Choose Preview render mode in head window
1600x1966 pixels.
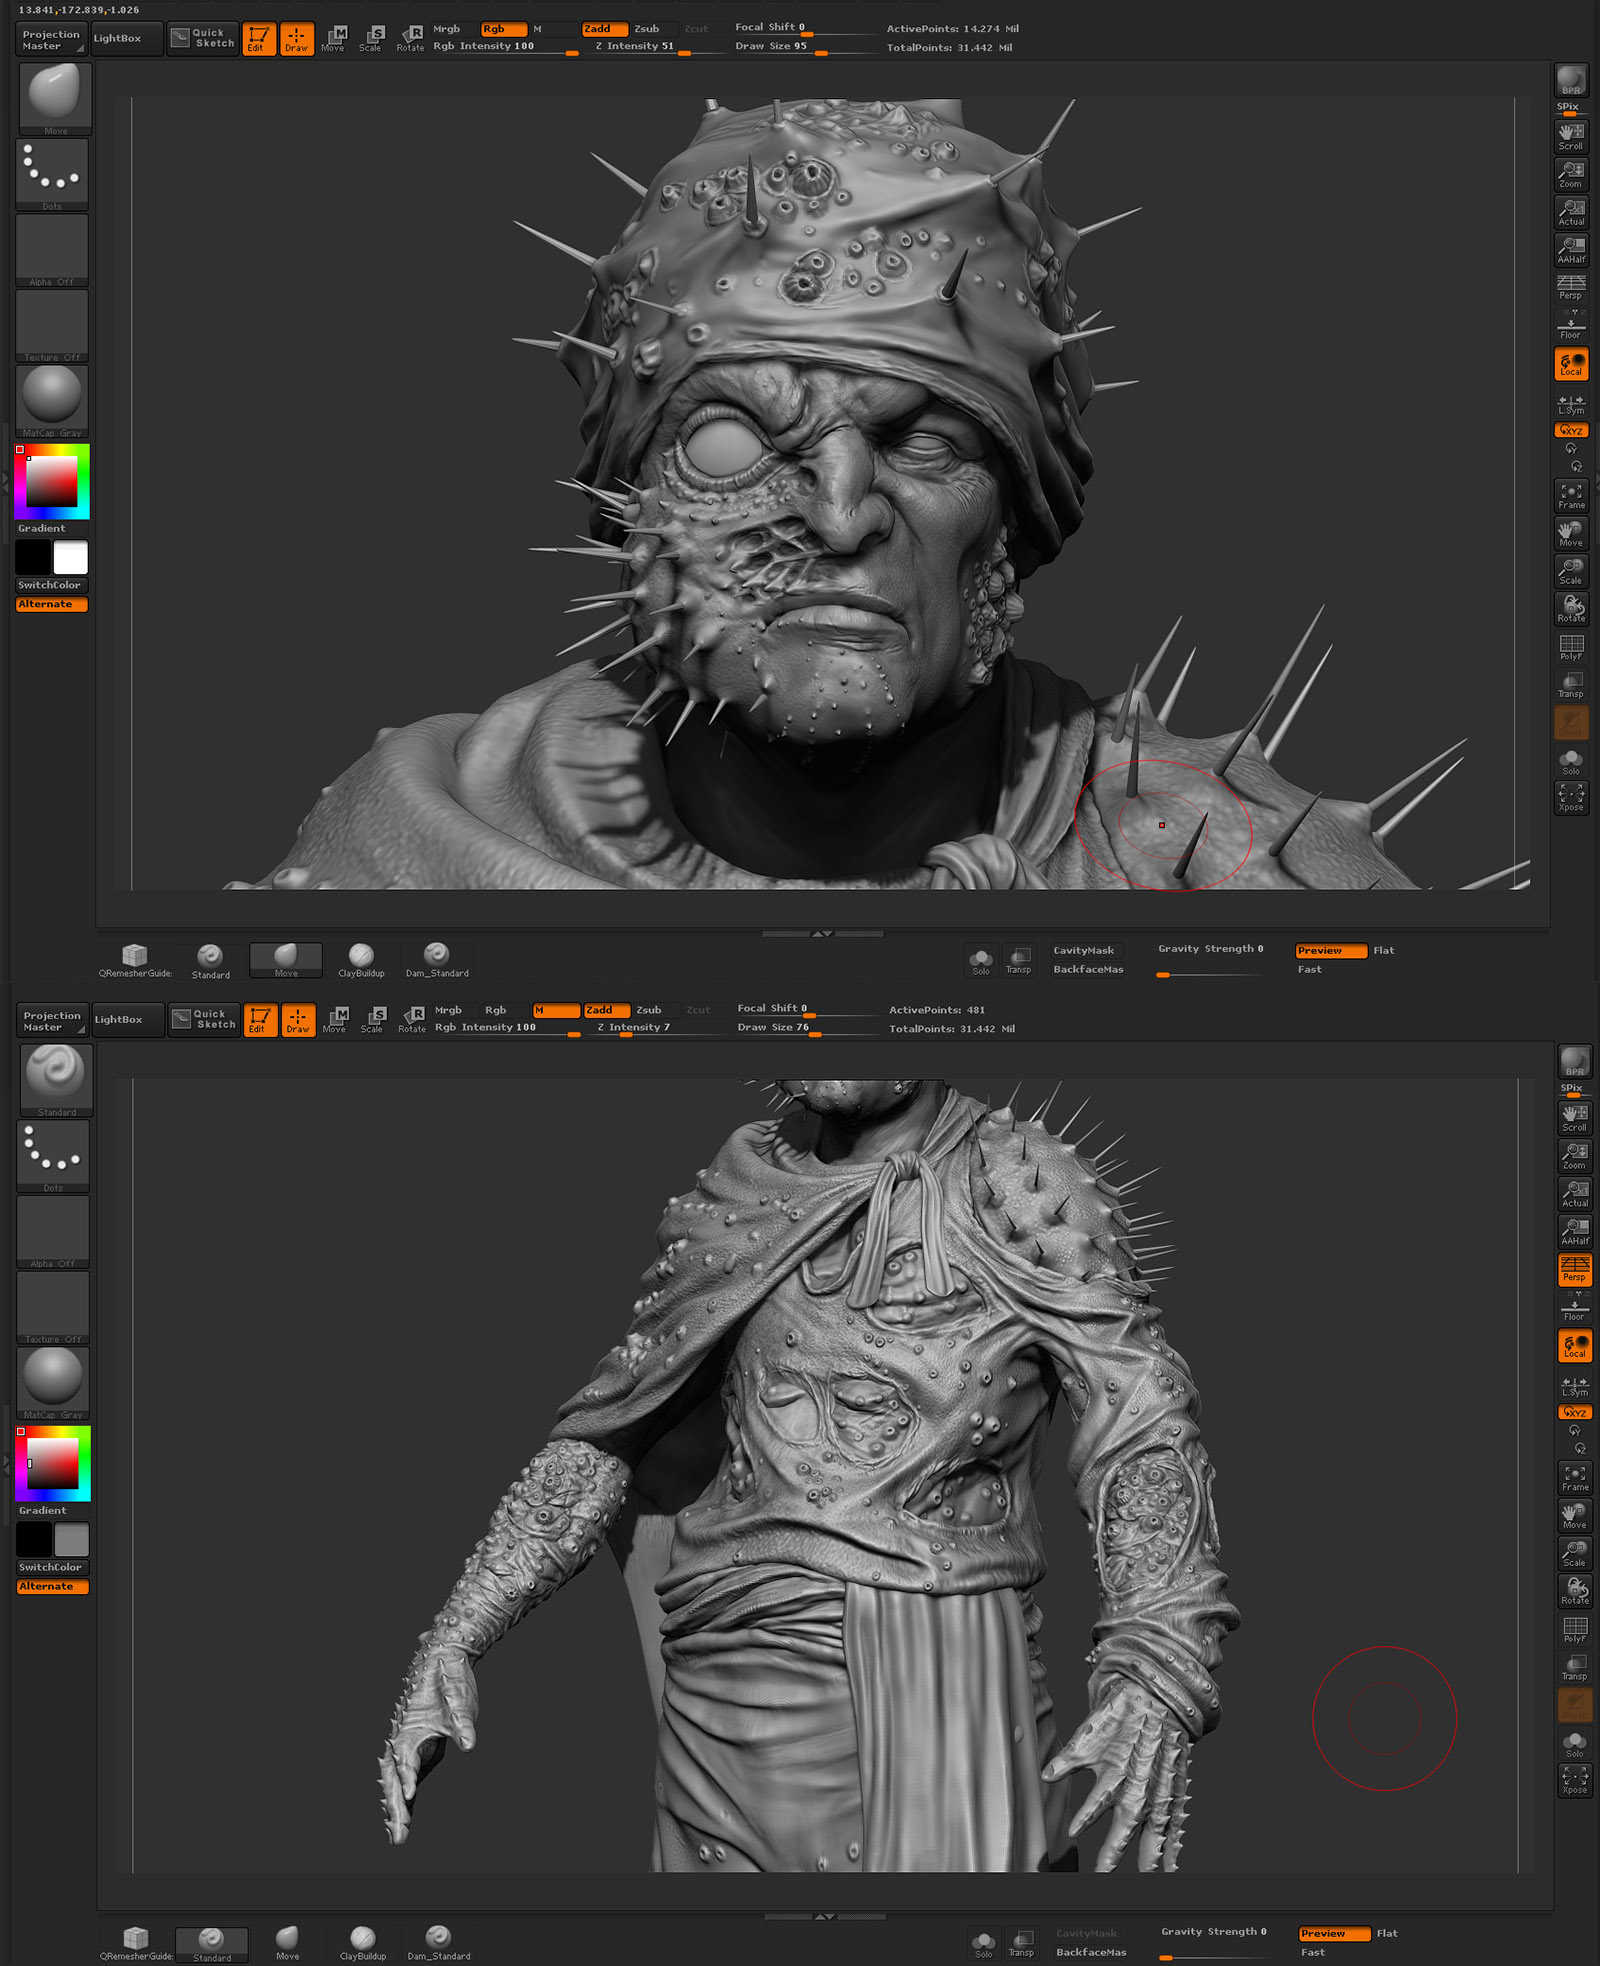point(1331,950)
